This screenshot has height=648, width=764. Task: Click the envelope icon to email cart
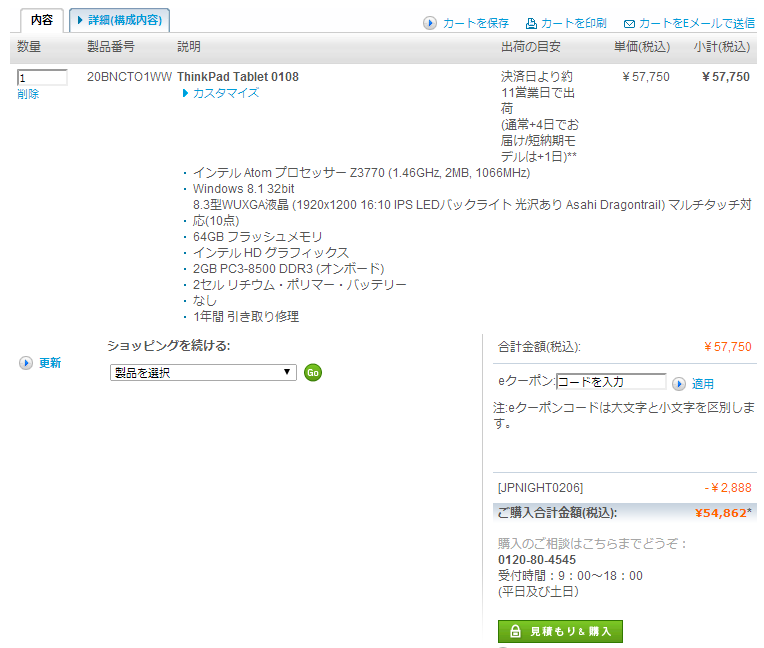pos(629,23)
